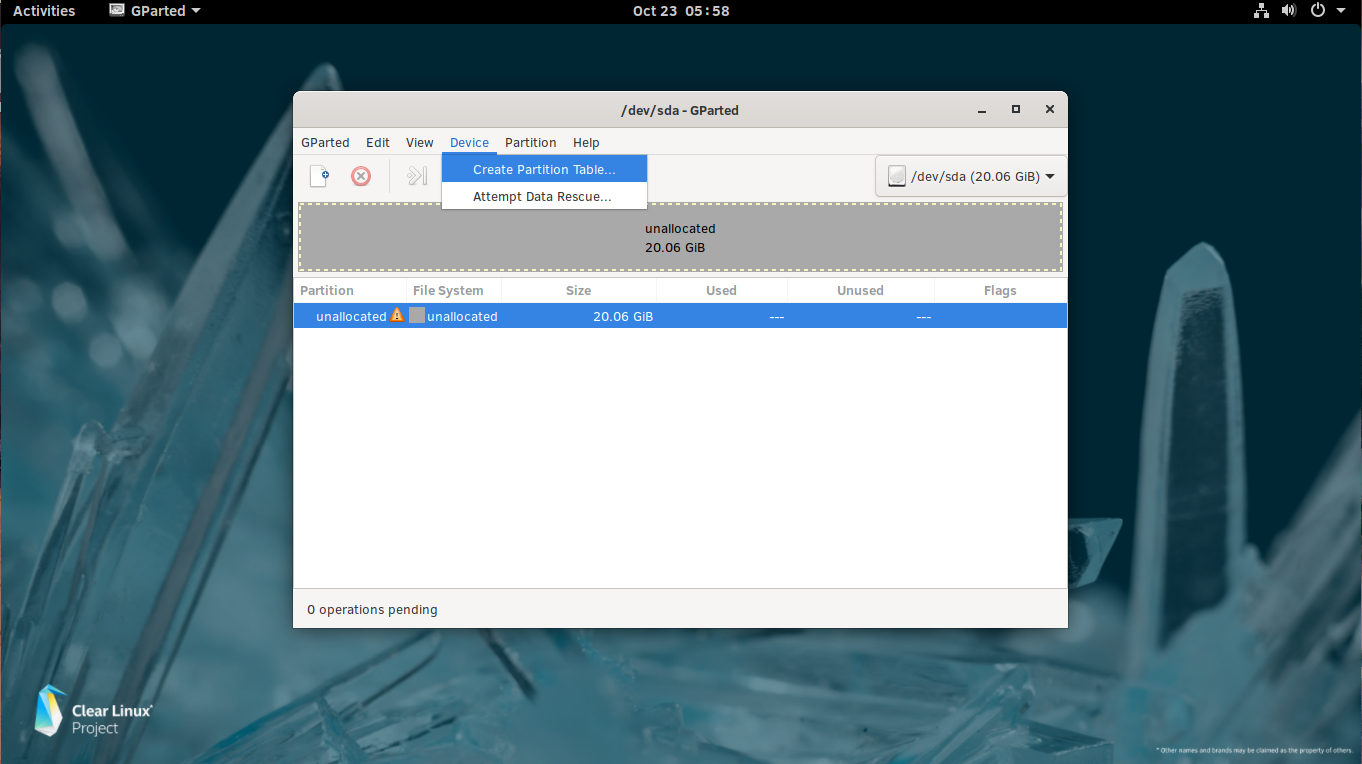Open the GParted application menu in top bar
Screen dimensions: 1362x764
coord(154,11)
